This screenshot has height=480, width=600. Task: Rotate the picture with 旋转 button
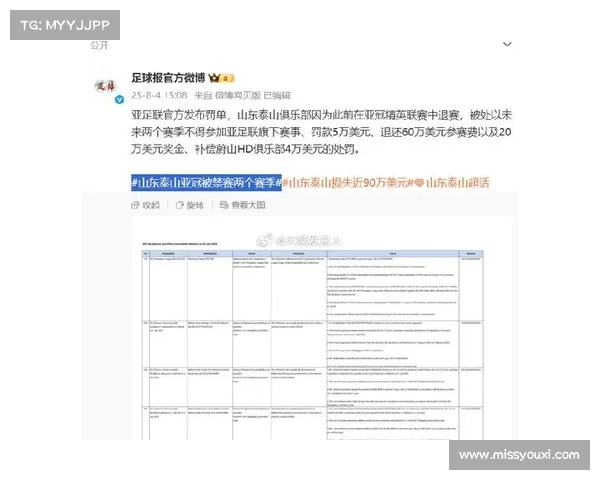click(189, 205)
